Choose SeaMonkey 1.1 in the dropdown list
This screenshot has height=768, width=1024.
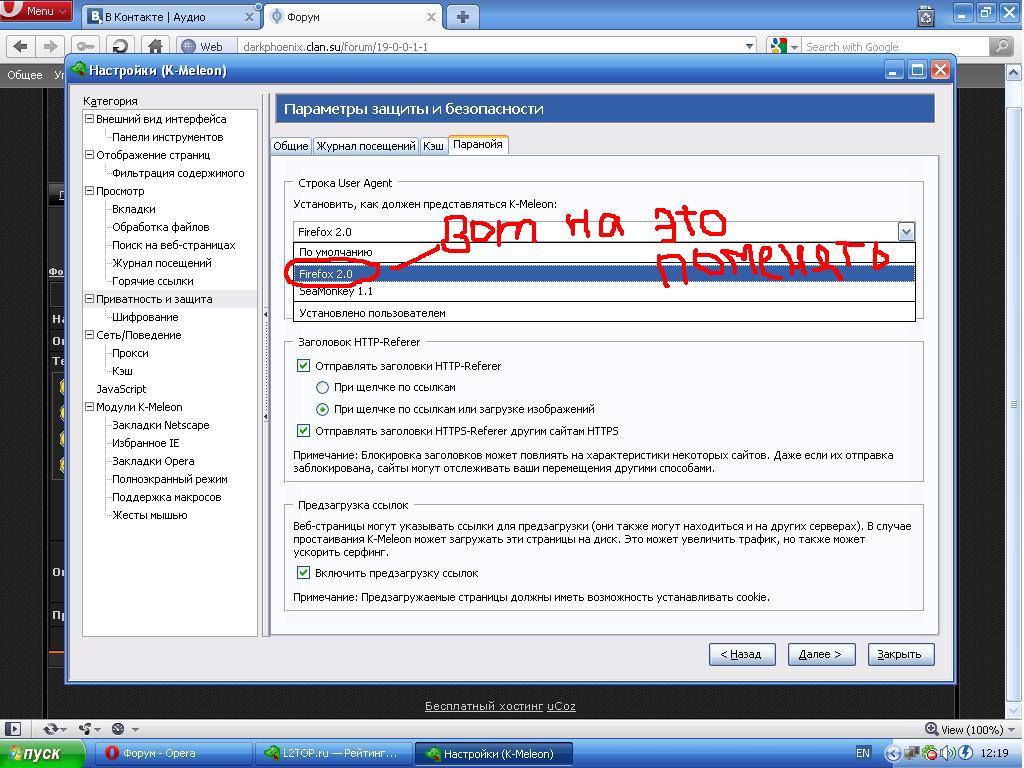click(x=605, y=292)
